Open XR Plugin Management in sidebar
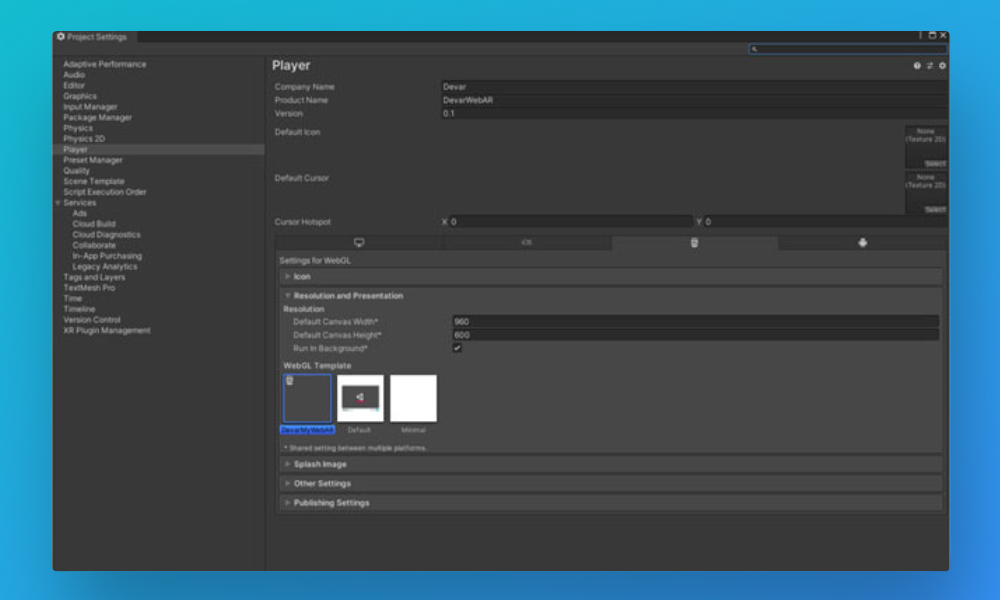 click(x=107, y=330)
